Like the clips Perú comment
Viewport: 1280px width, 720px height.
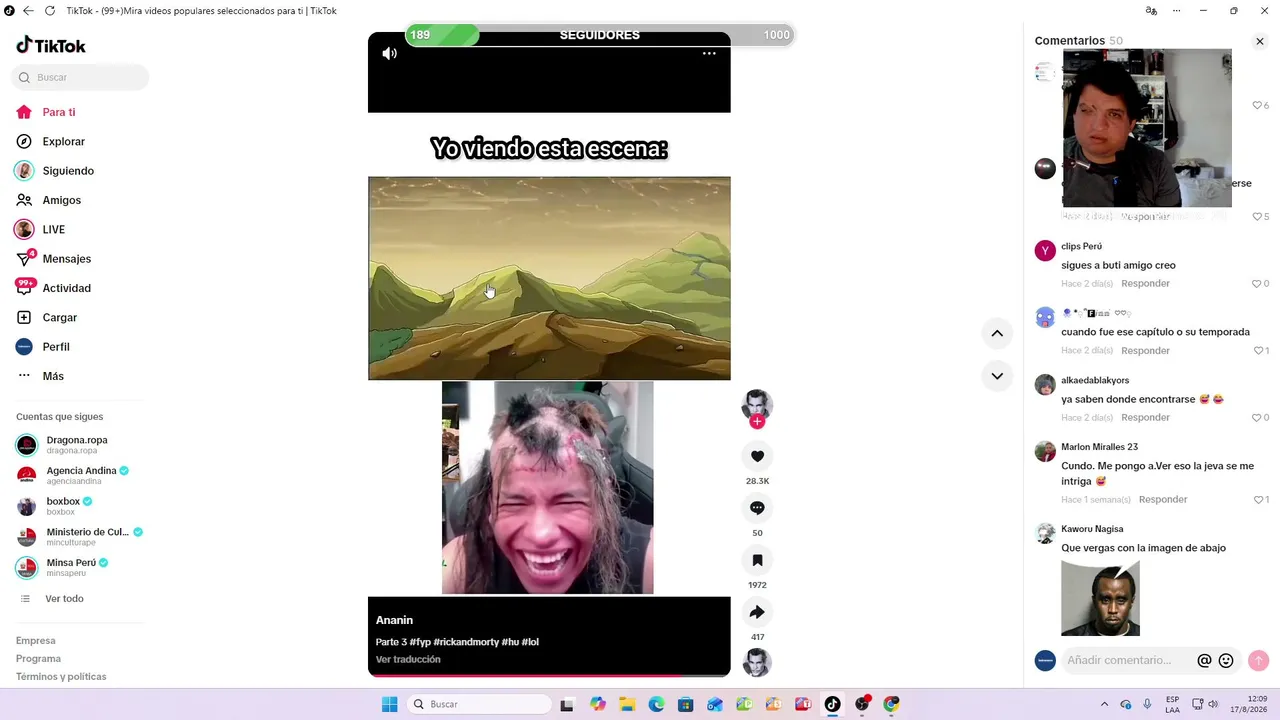coord(1260,283)
